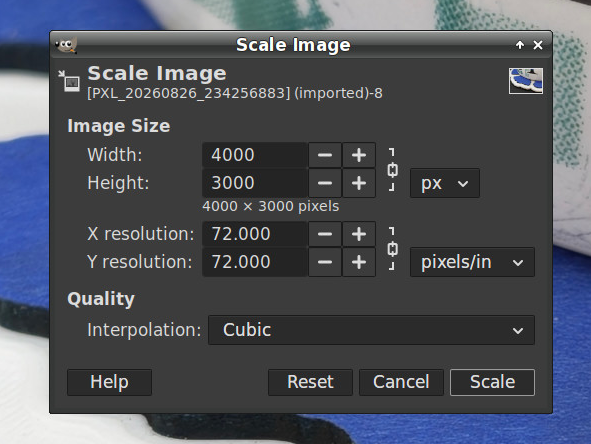Click the "Height:" label

coord(118,183)
